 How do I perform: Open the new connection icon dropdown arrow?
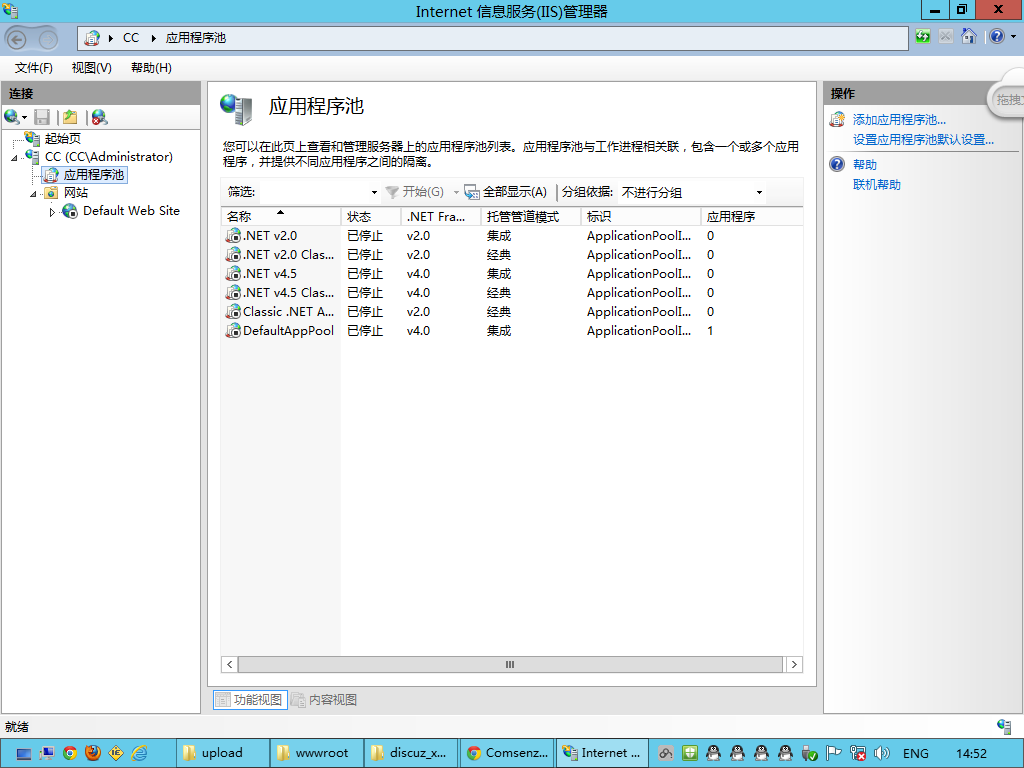(x=24, y=118)
